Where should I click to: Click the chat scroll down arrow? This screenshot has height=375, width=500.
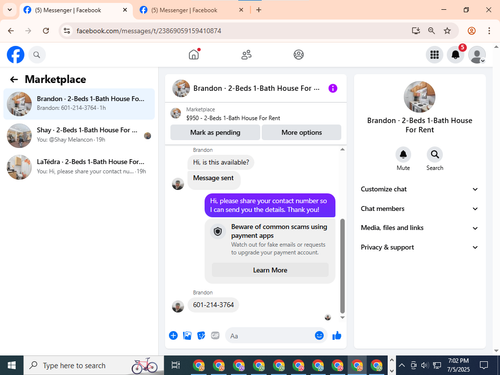342,318
